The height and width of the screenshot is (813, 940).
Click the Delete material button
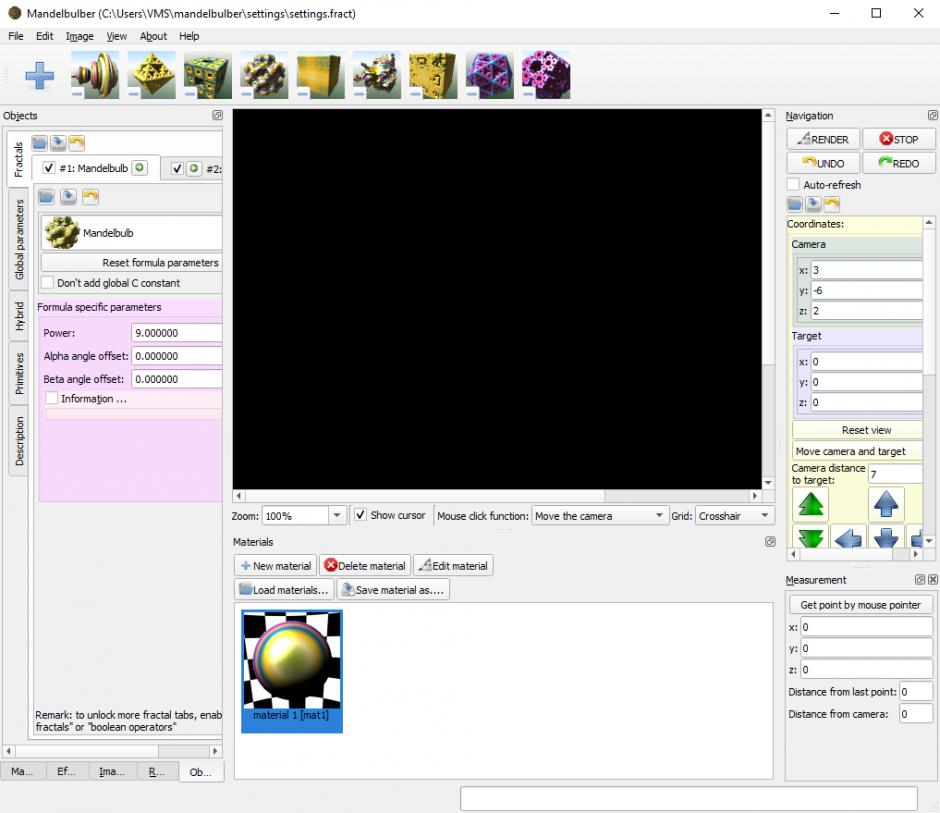pos(365,565)
